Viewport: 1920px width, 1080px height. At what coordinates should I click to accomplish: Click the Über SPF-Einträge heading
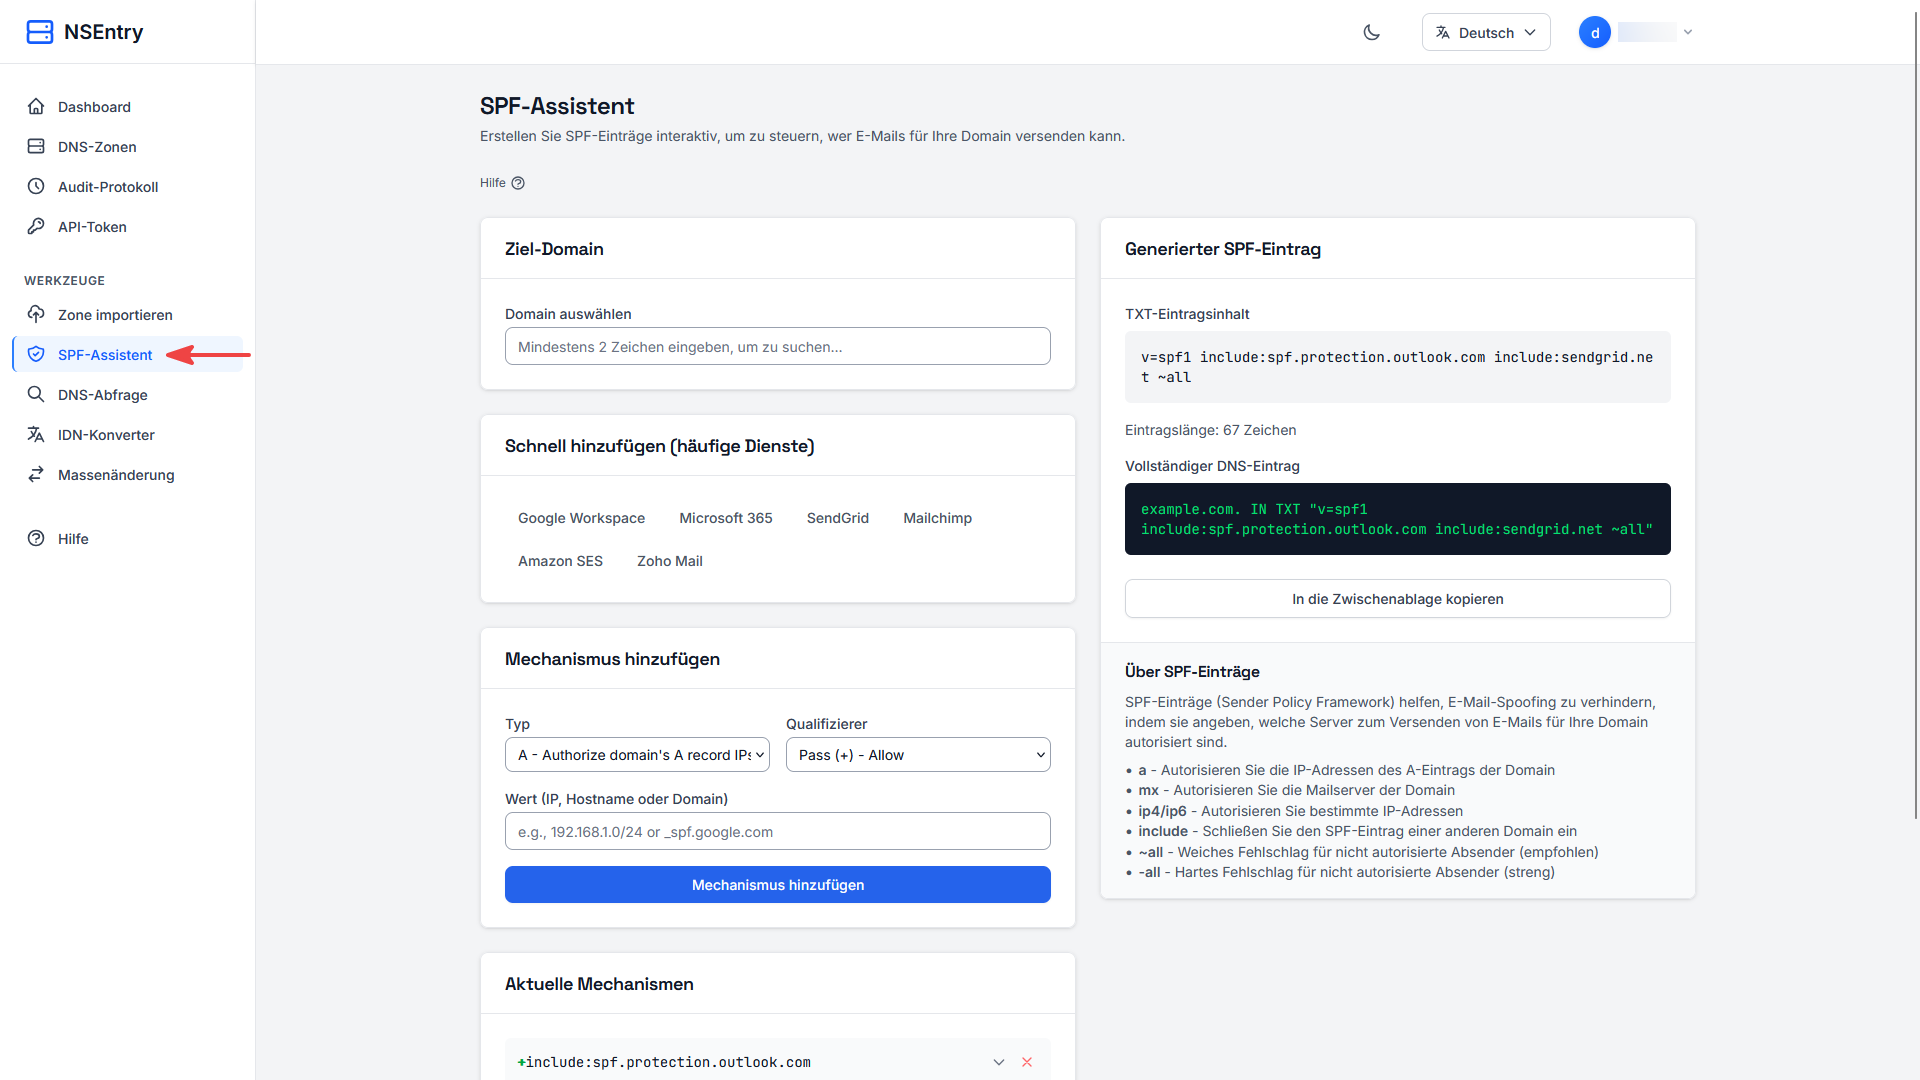coord(1192,672)
